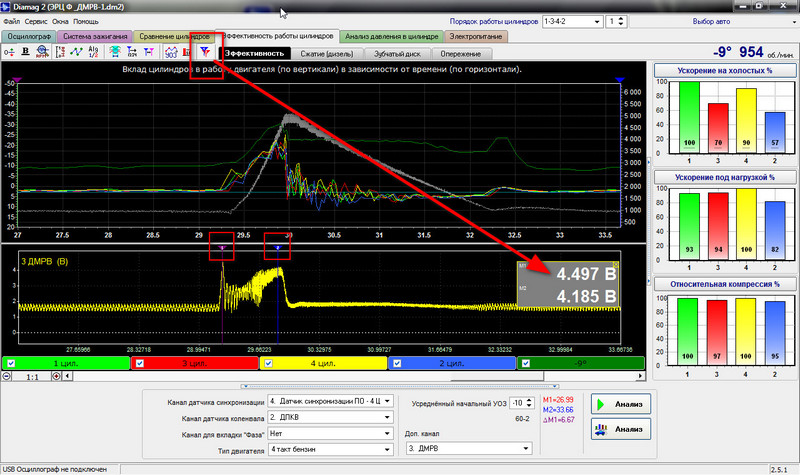The width and height of the screenshot is (800, 475).
Task: Open the Окна menu
Action: point(60,21)
